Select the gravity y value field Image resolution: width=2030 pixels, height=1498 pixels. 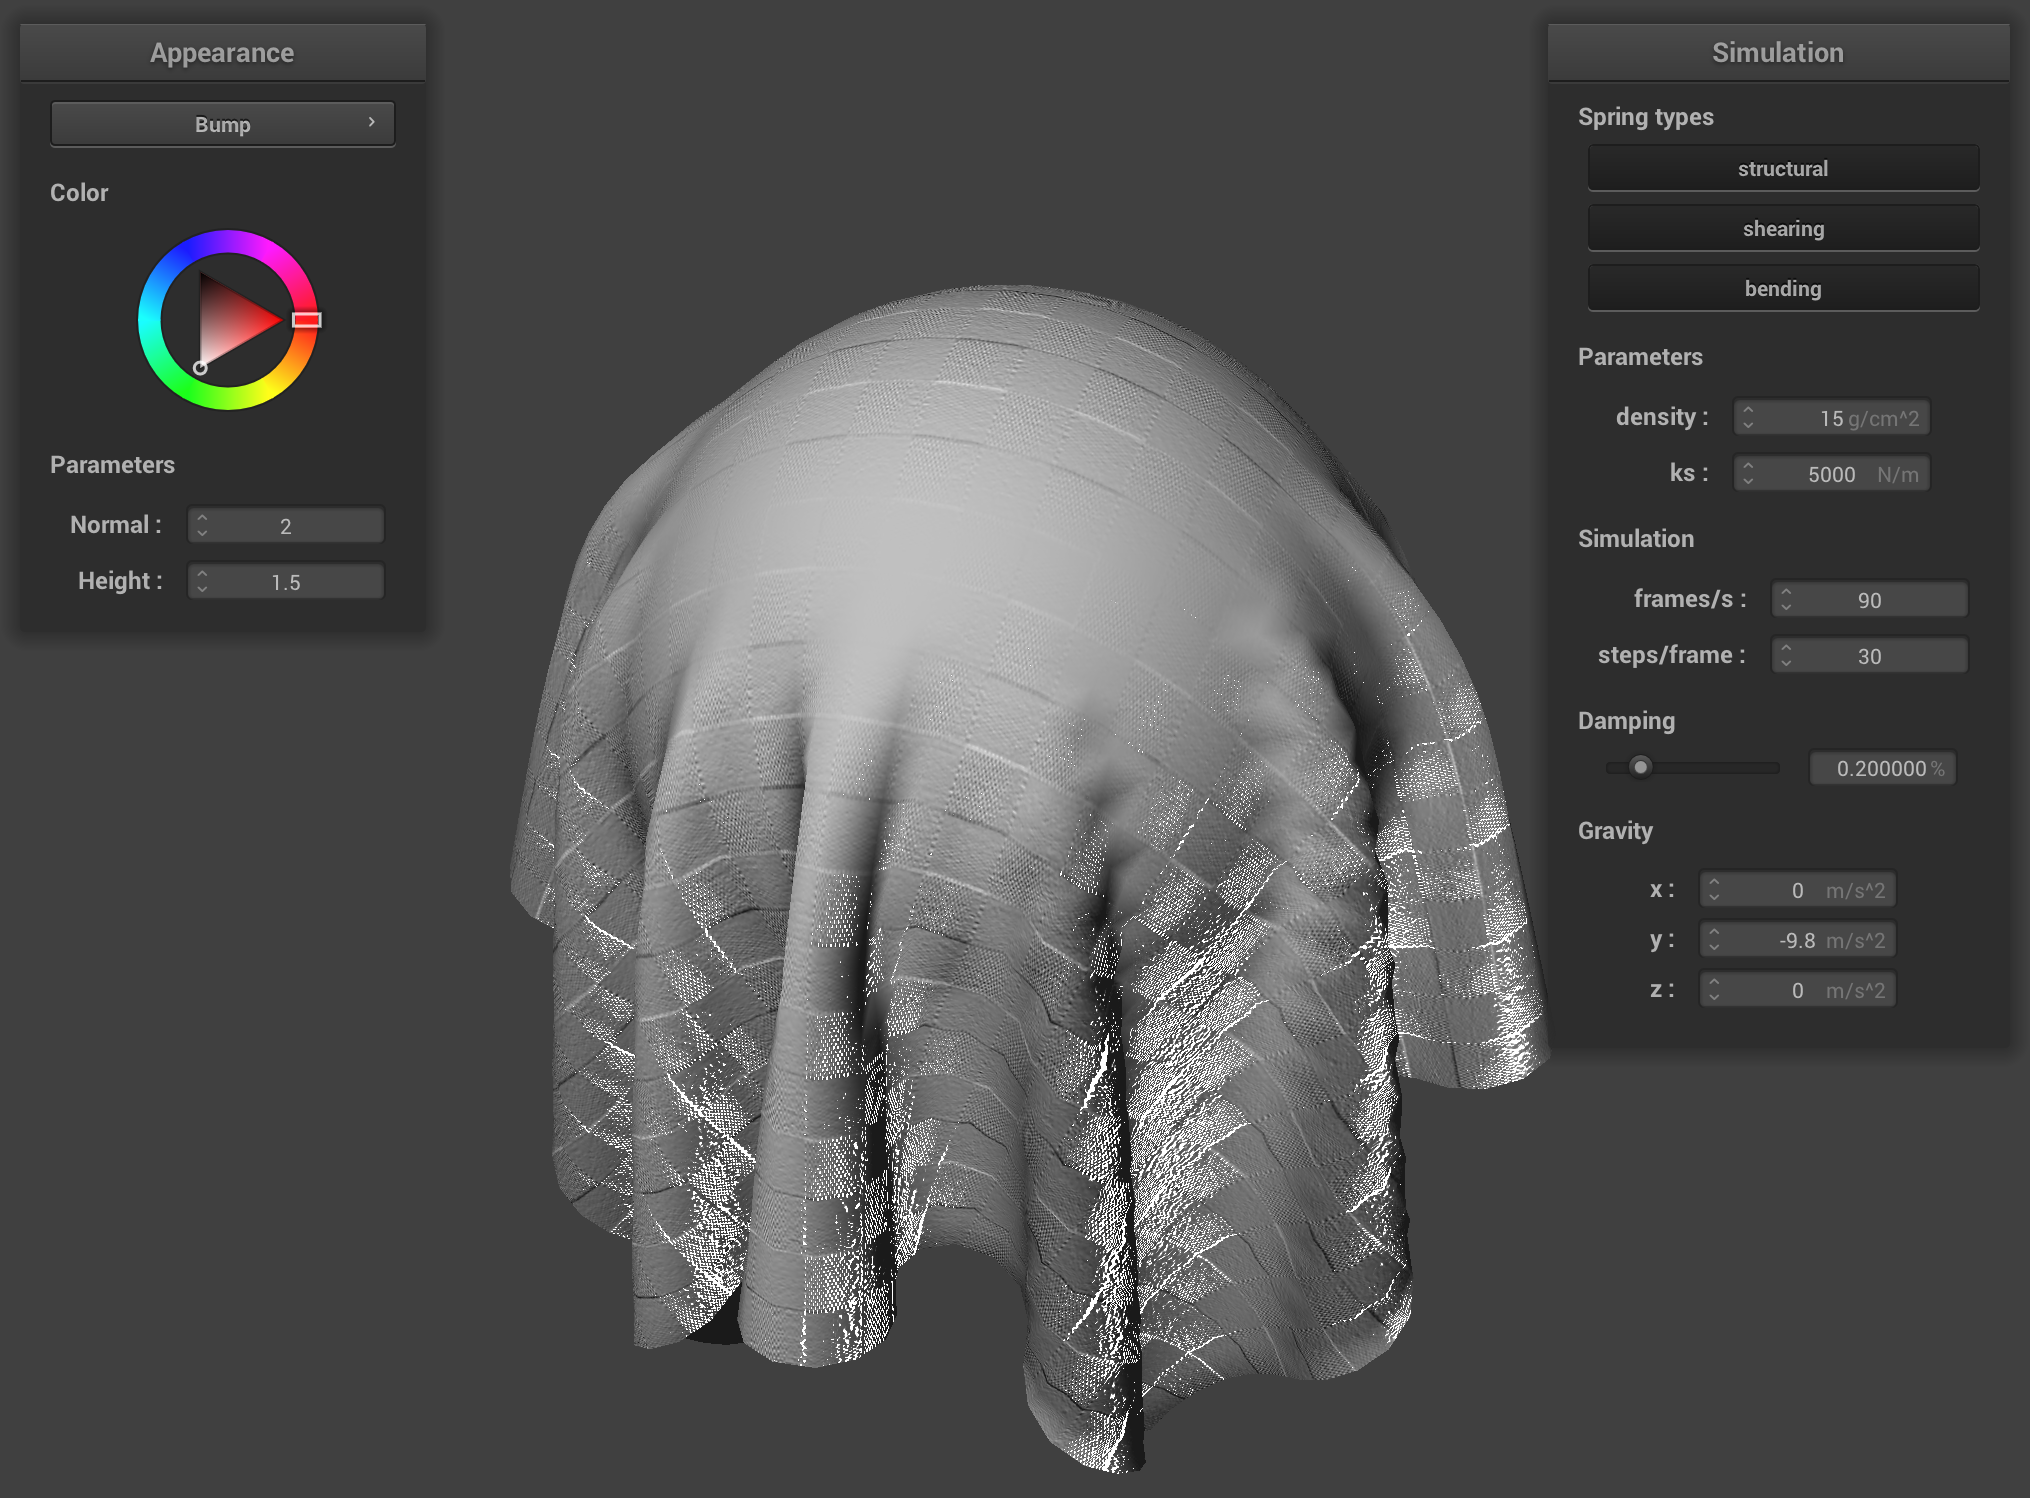click(x=1798, y=939)
